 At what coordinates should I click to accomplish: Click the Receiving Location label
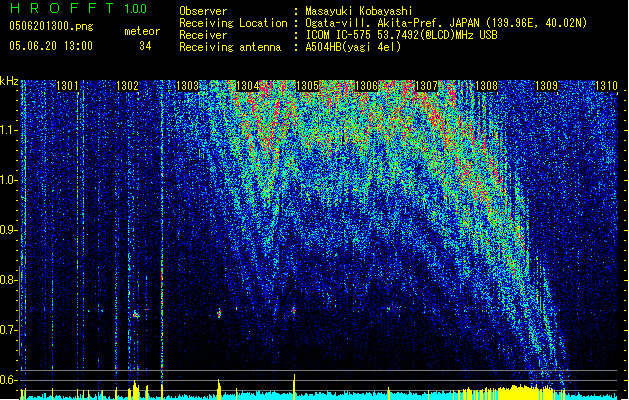(233, 23)
